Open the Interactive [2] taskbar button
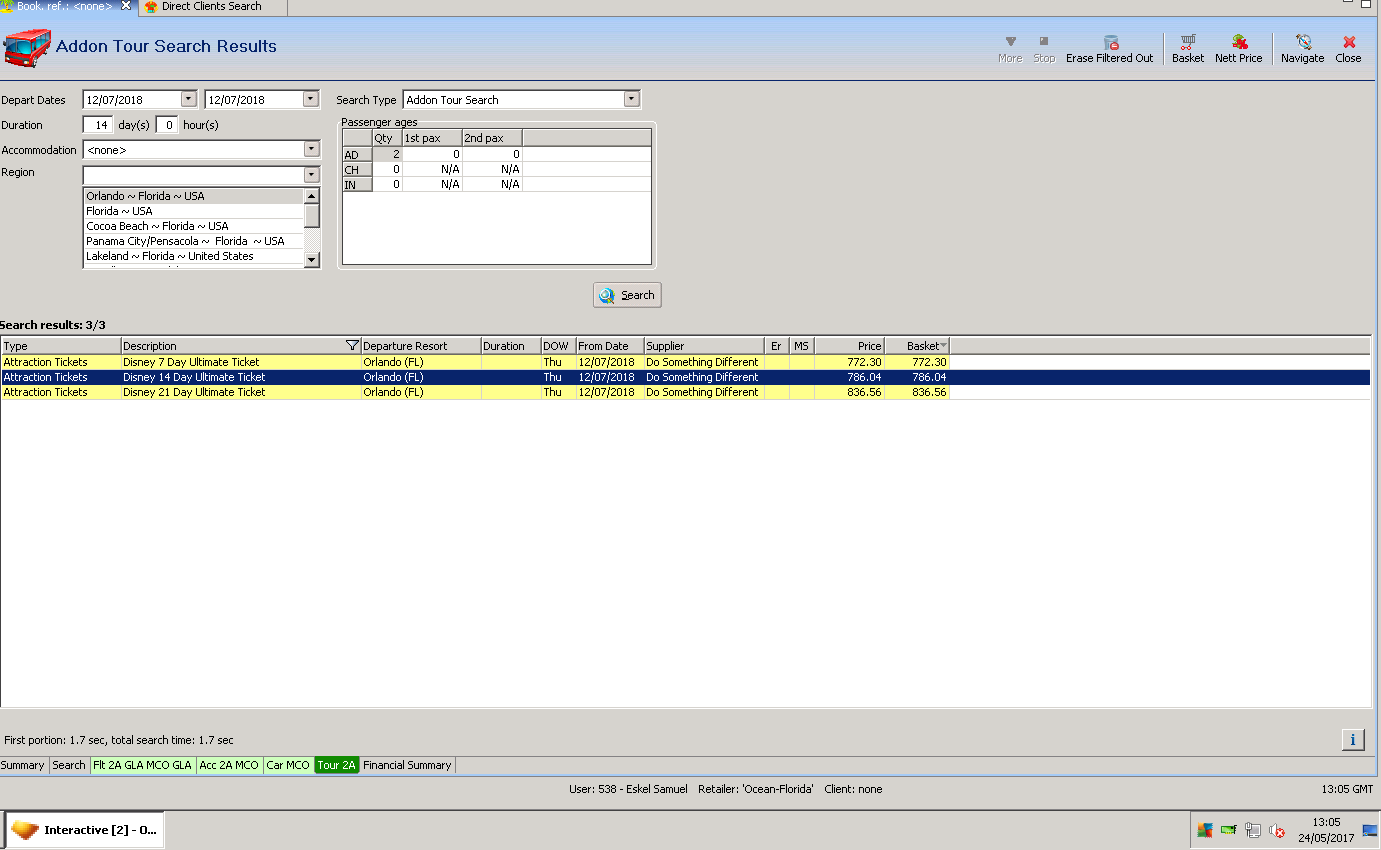The width and height of the screenshot is (1381, 850). pyautogui.click(x=85, y=830)
